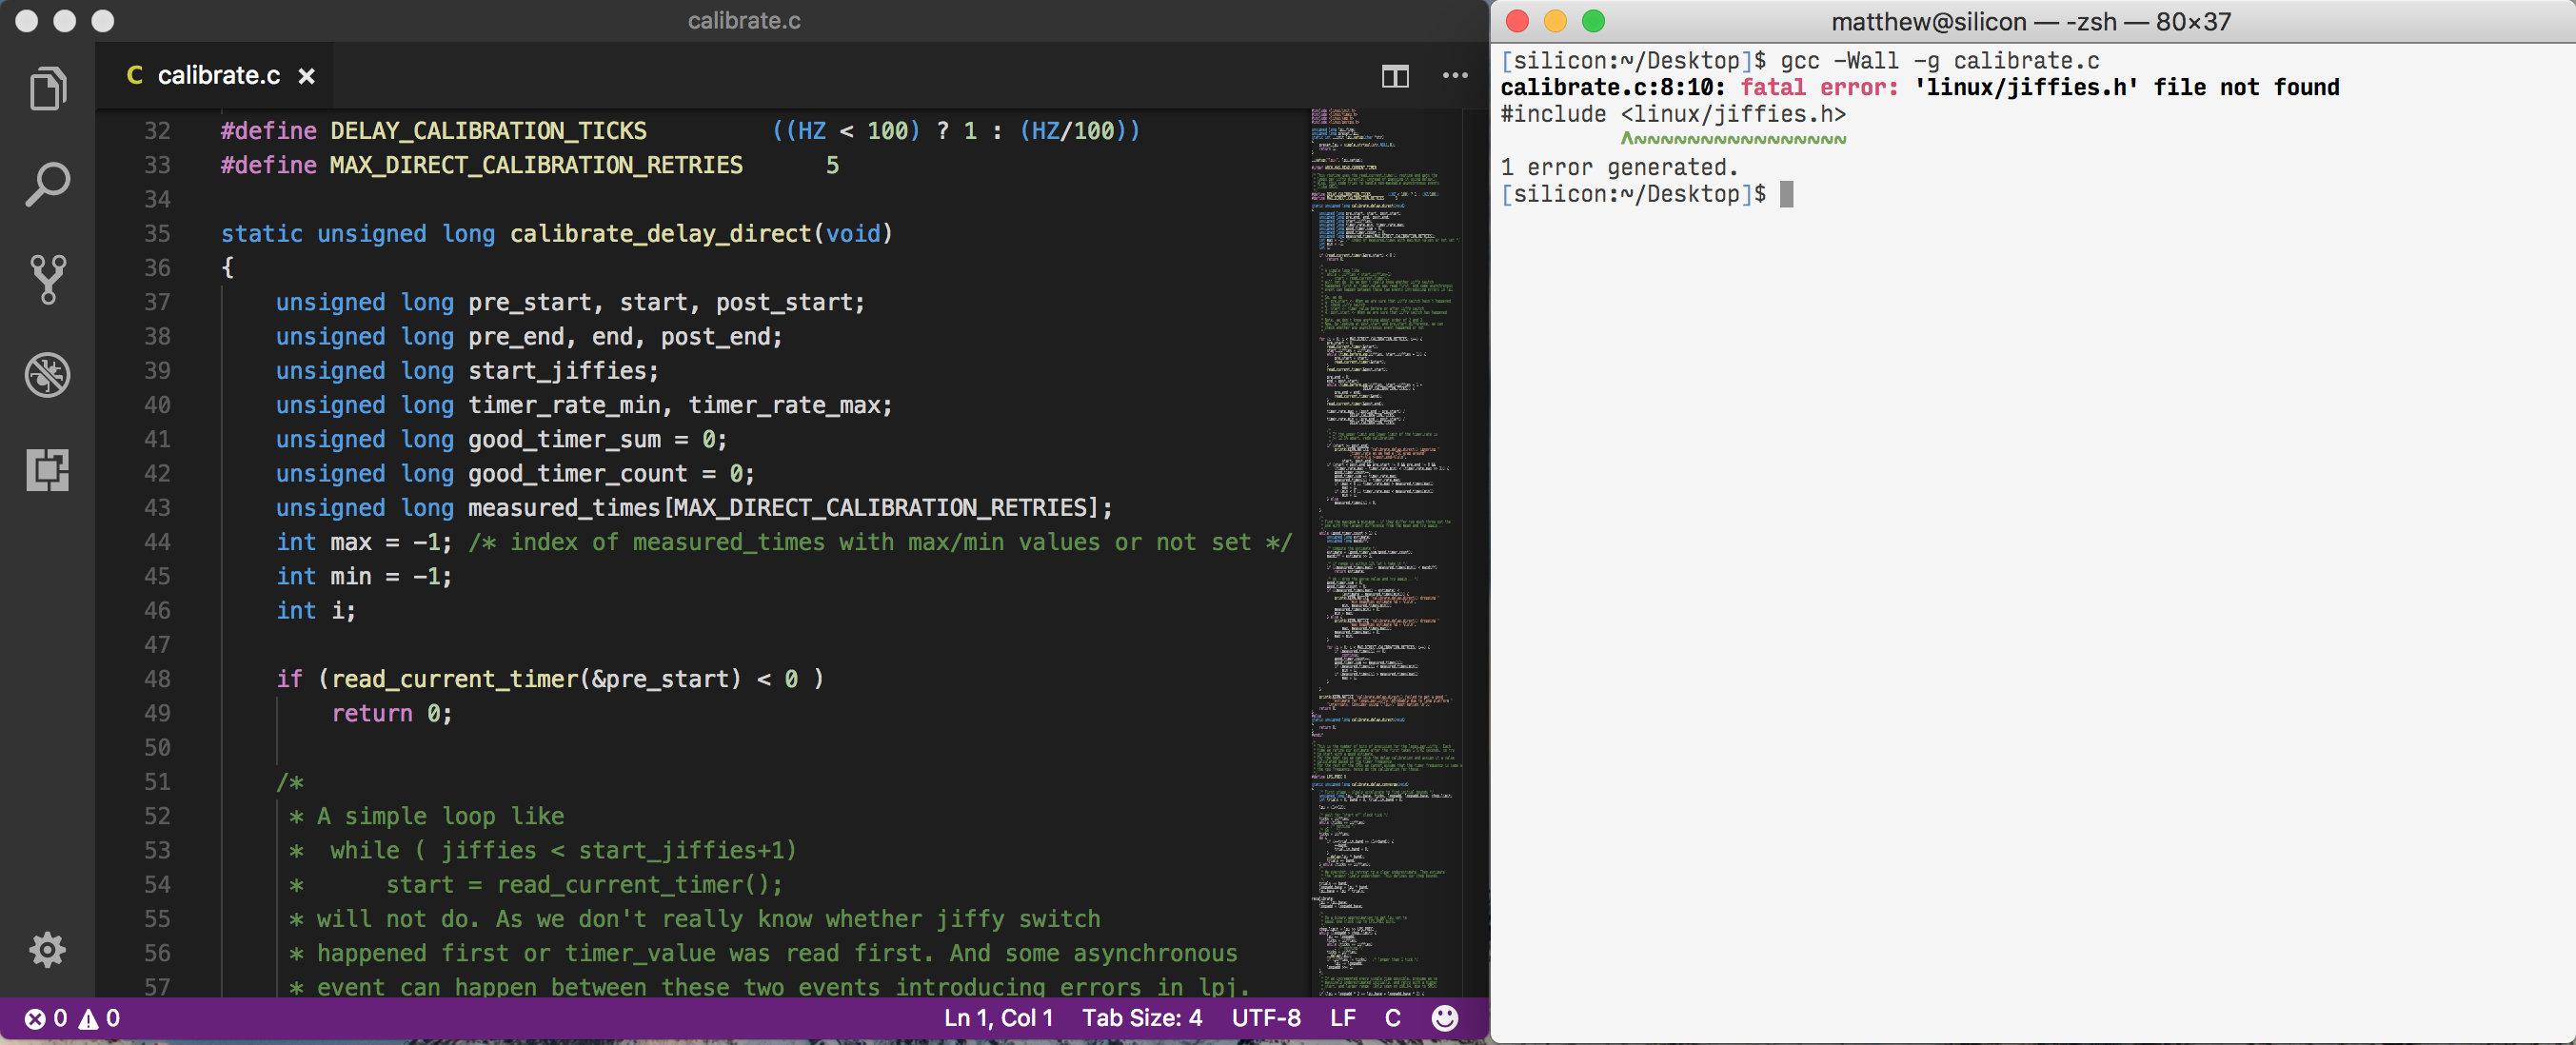
Task: Click line number 35 in the gutter
Action: pos(157,233)
